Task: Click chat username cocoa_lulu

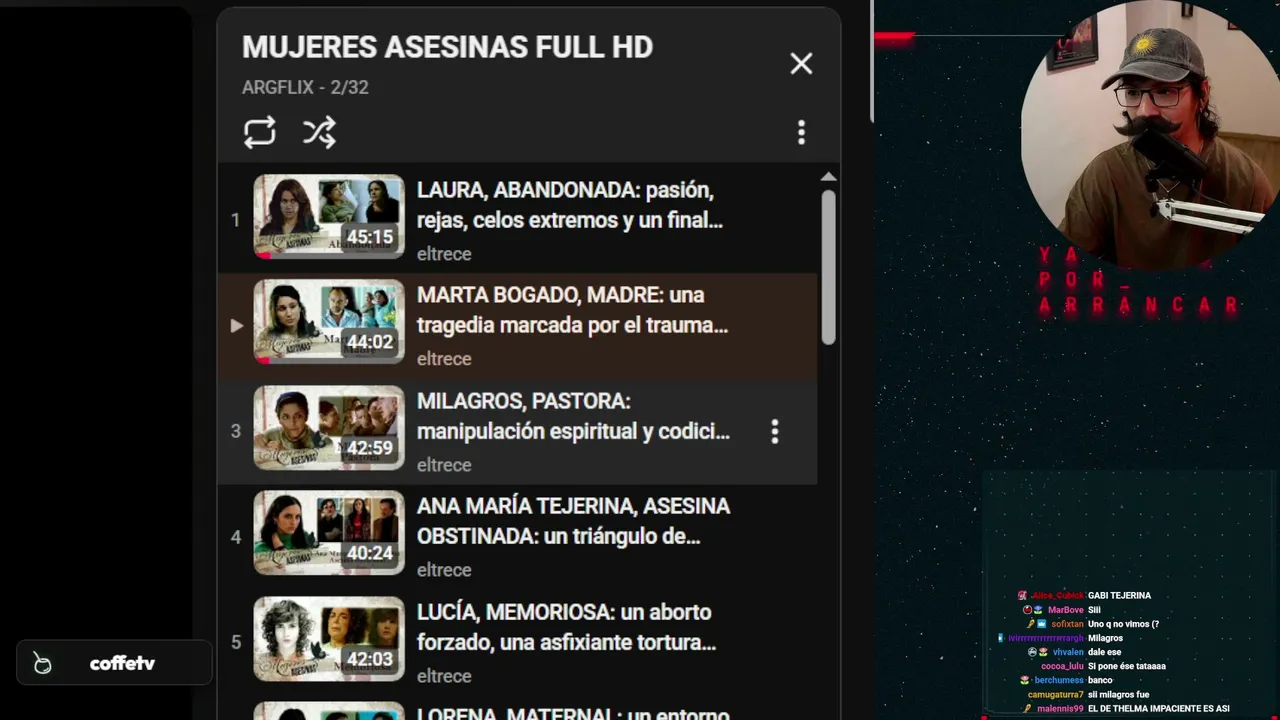Action: click(1062, 666)
